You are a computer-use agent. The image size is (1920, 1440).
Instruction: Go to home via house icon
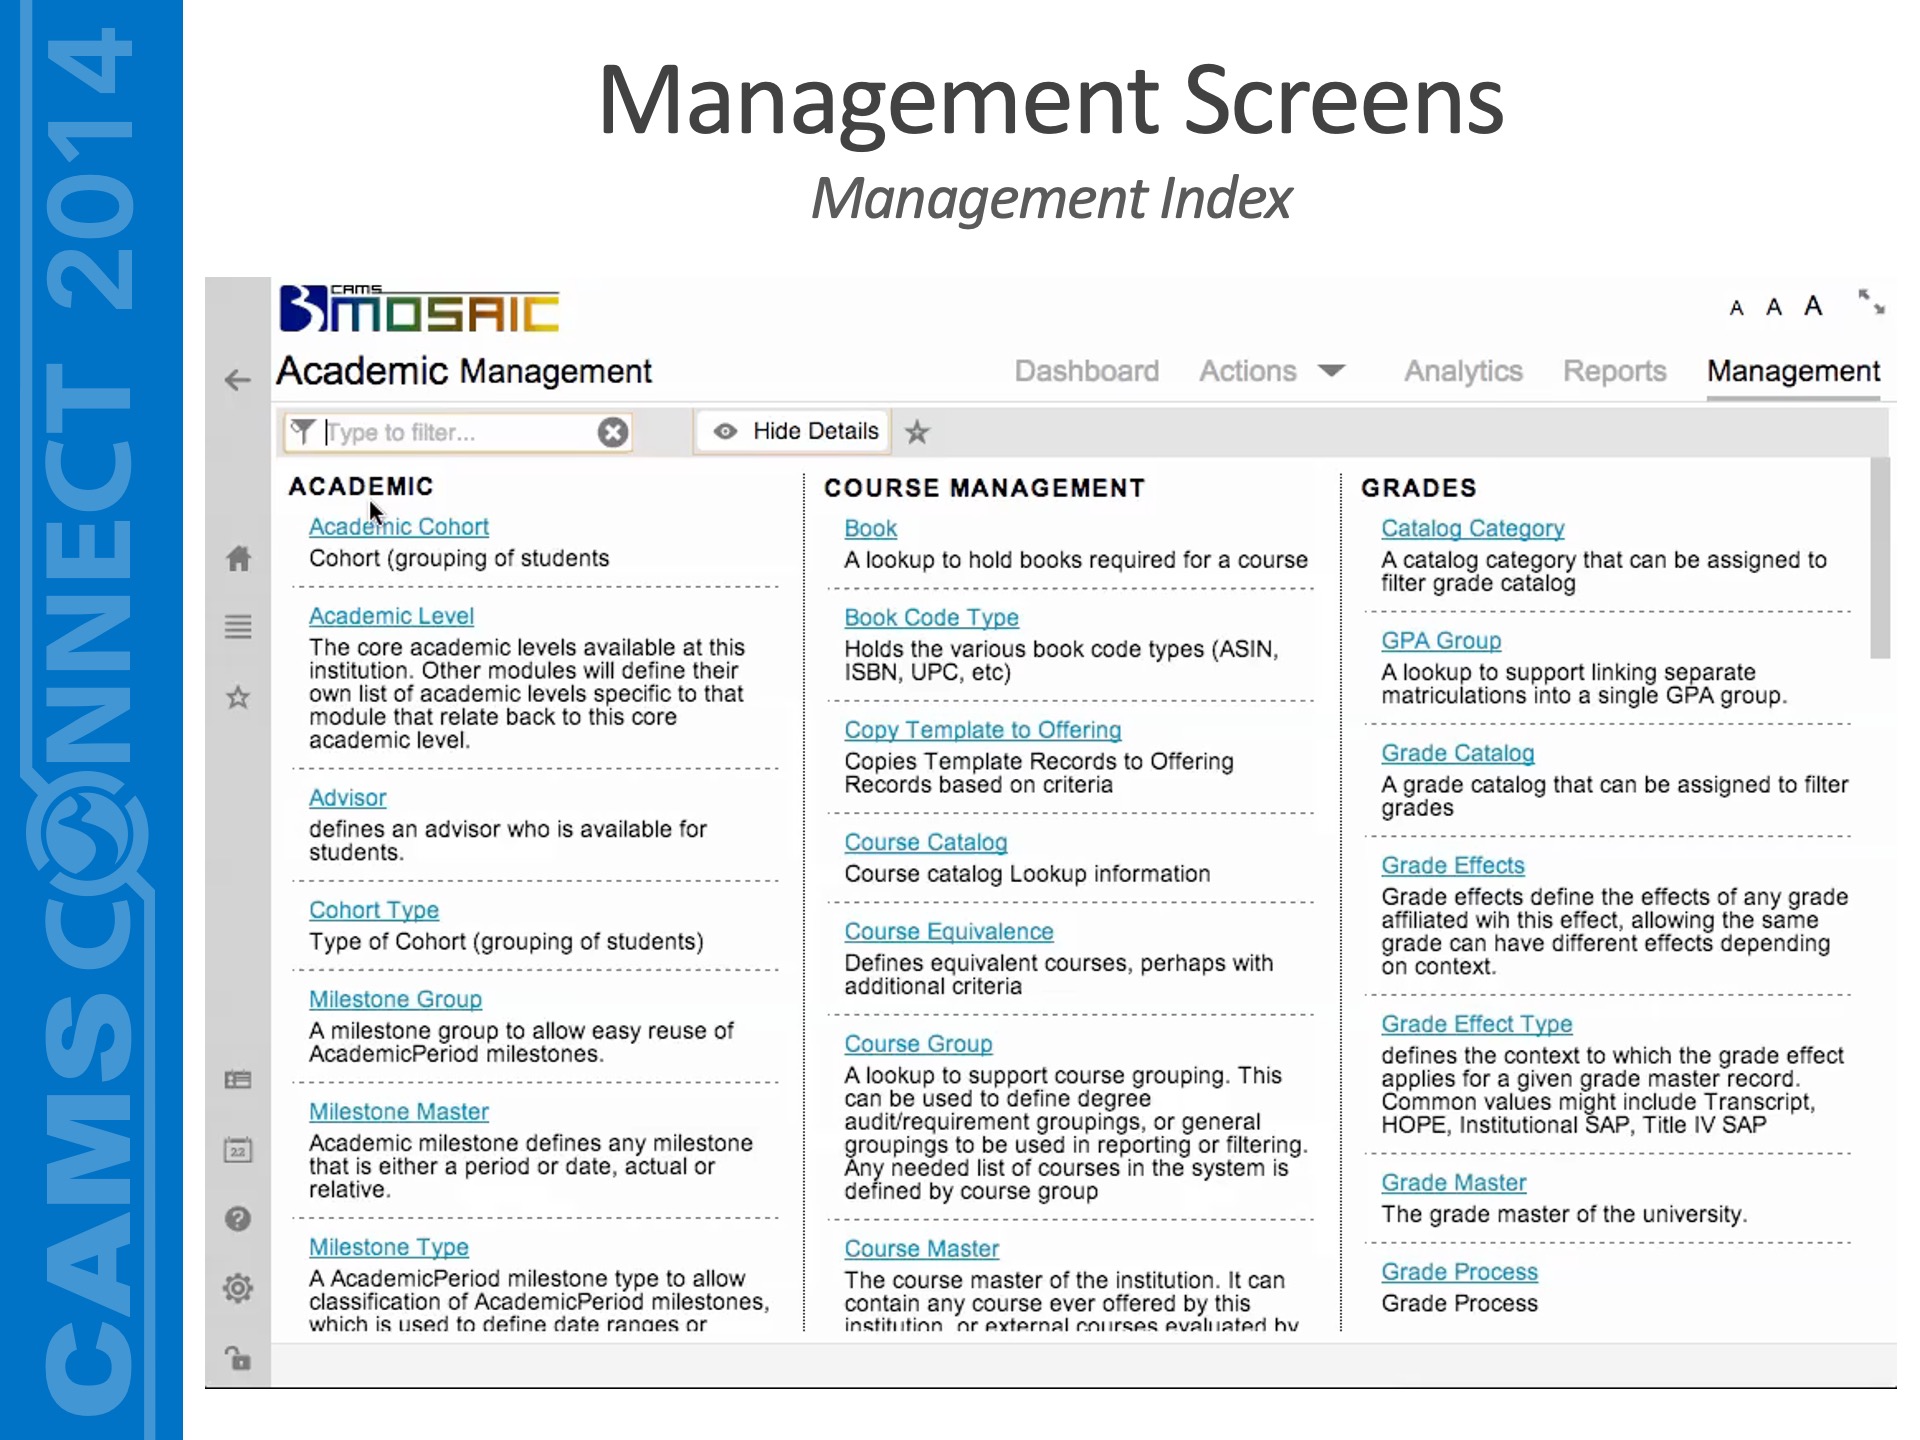[238, 558]
